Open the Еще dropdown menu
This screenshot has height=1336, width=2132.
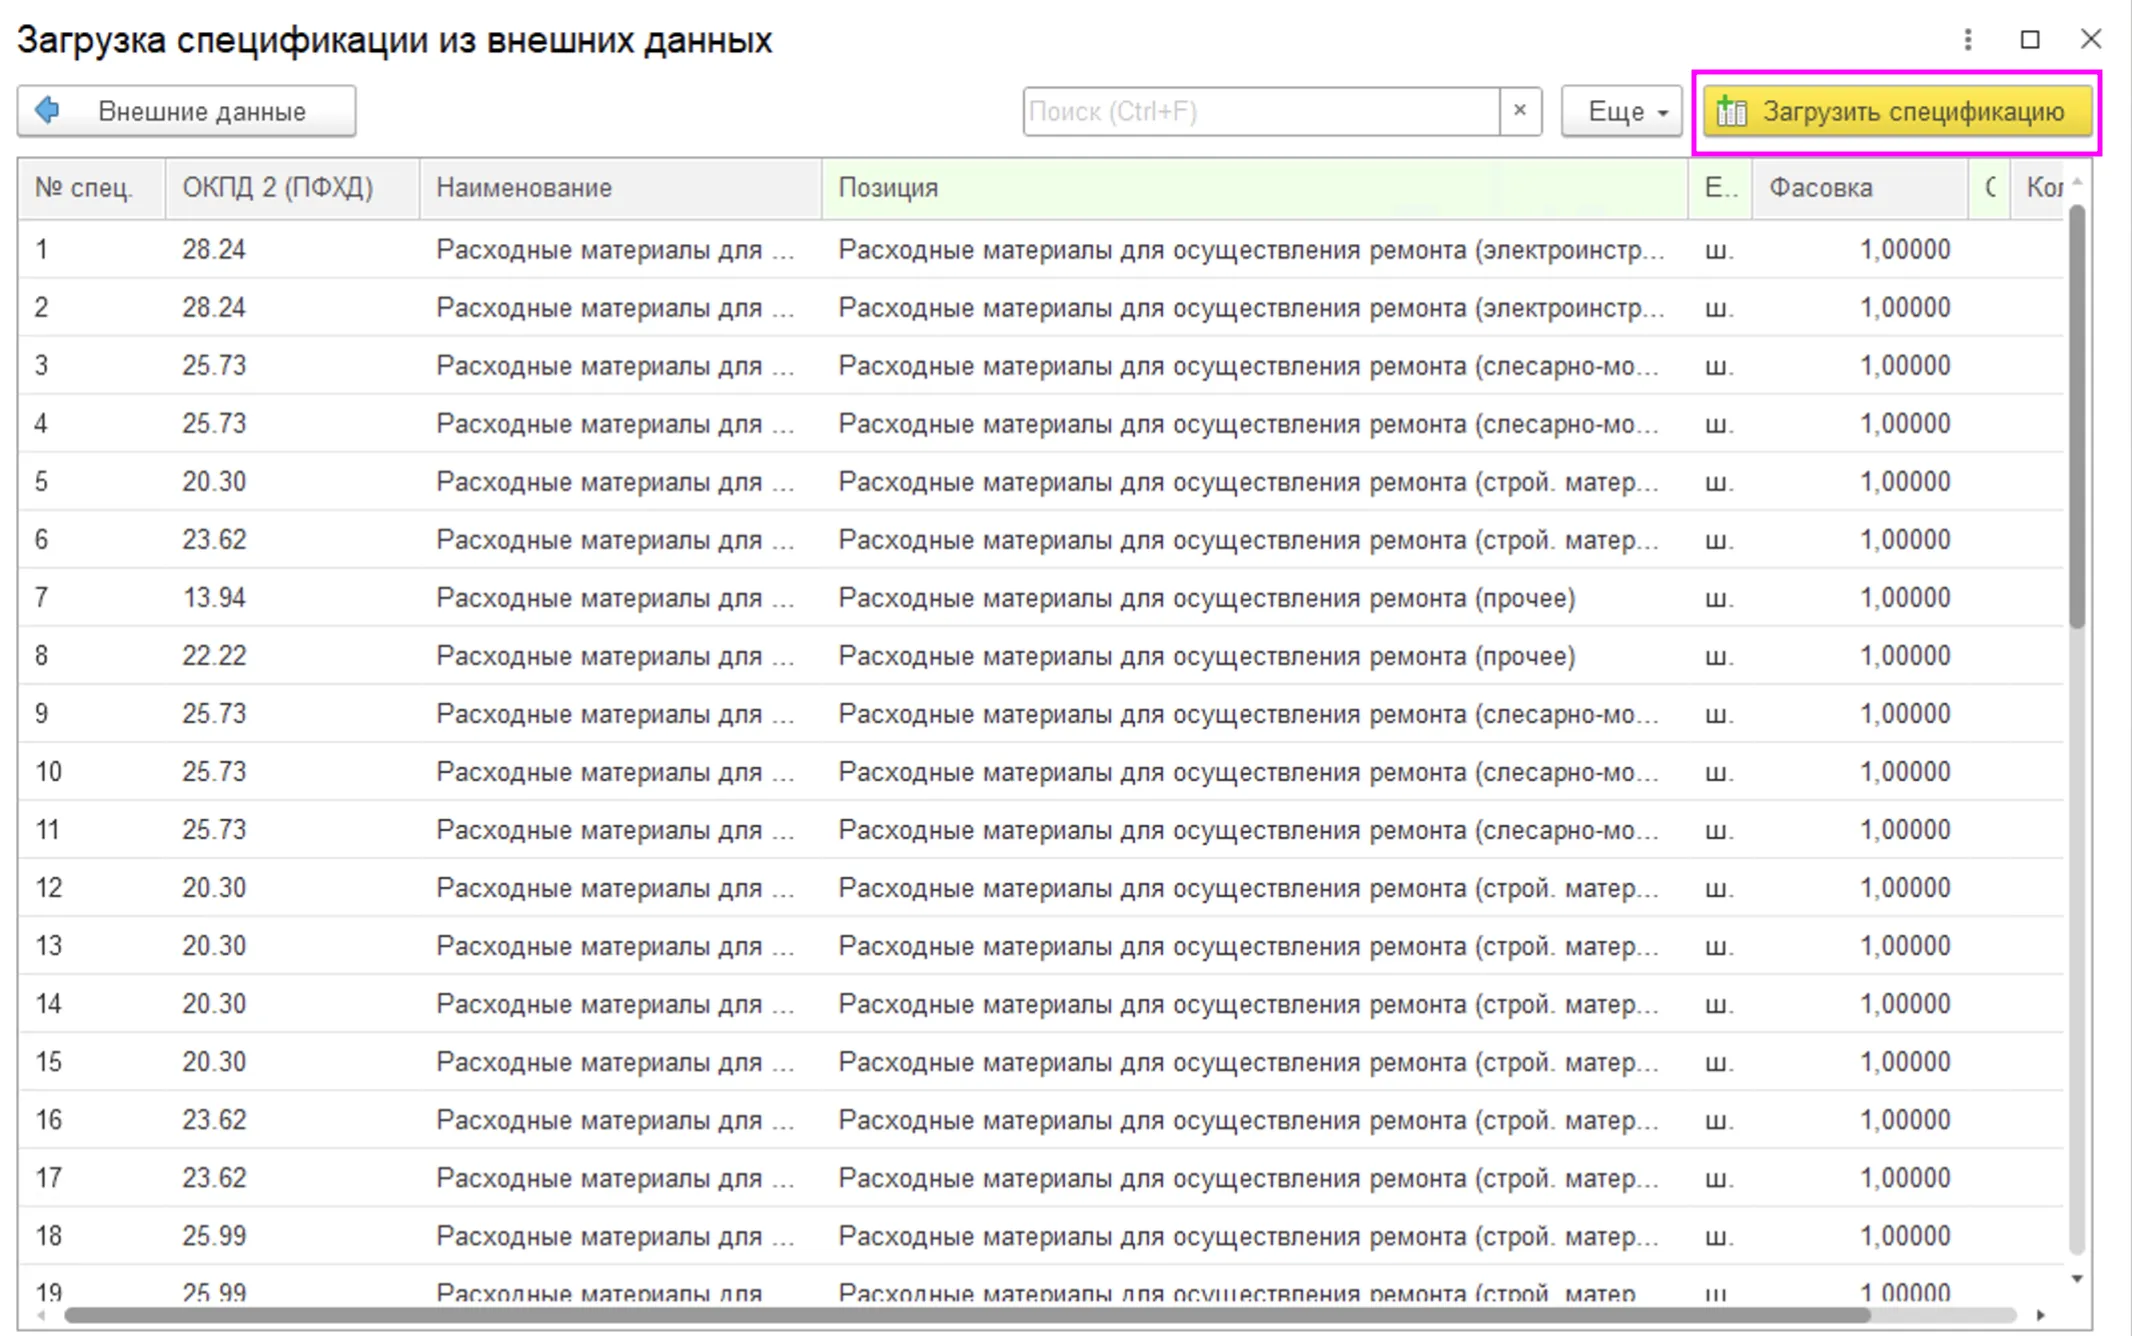tap(1621, 111)
